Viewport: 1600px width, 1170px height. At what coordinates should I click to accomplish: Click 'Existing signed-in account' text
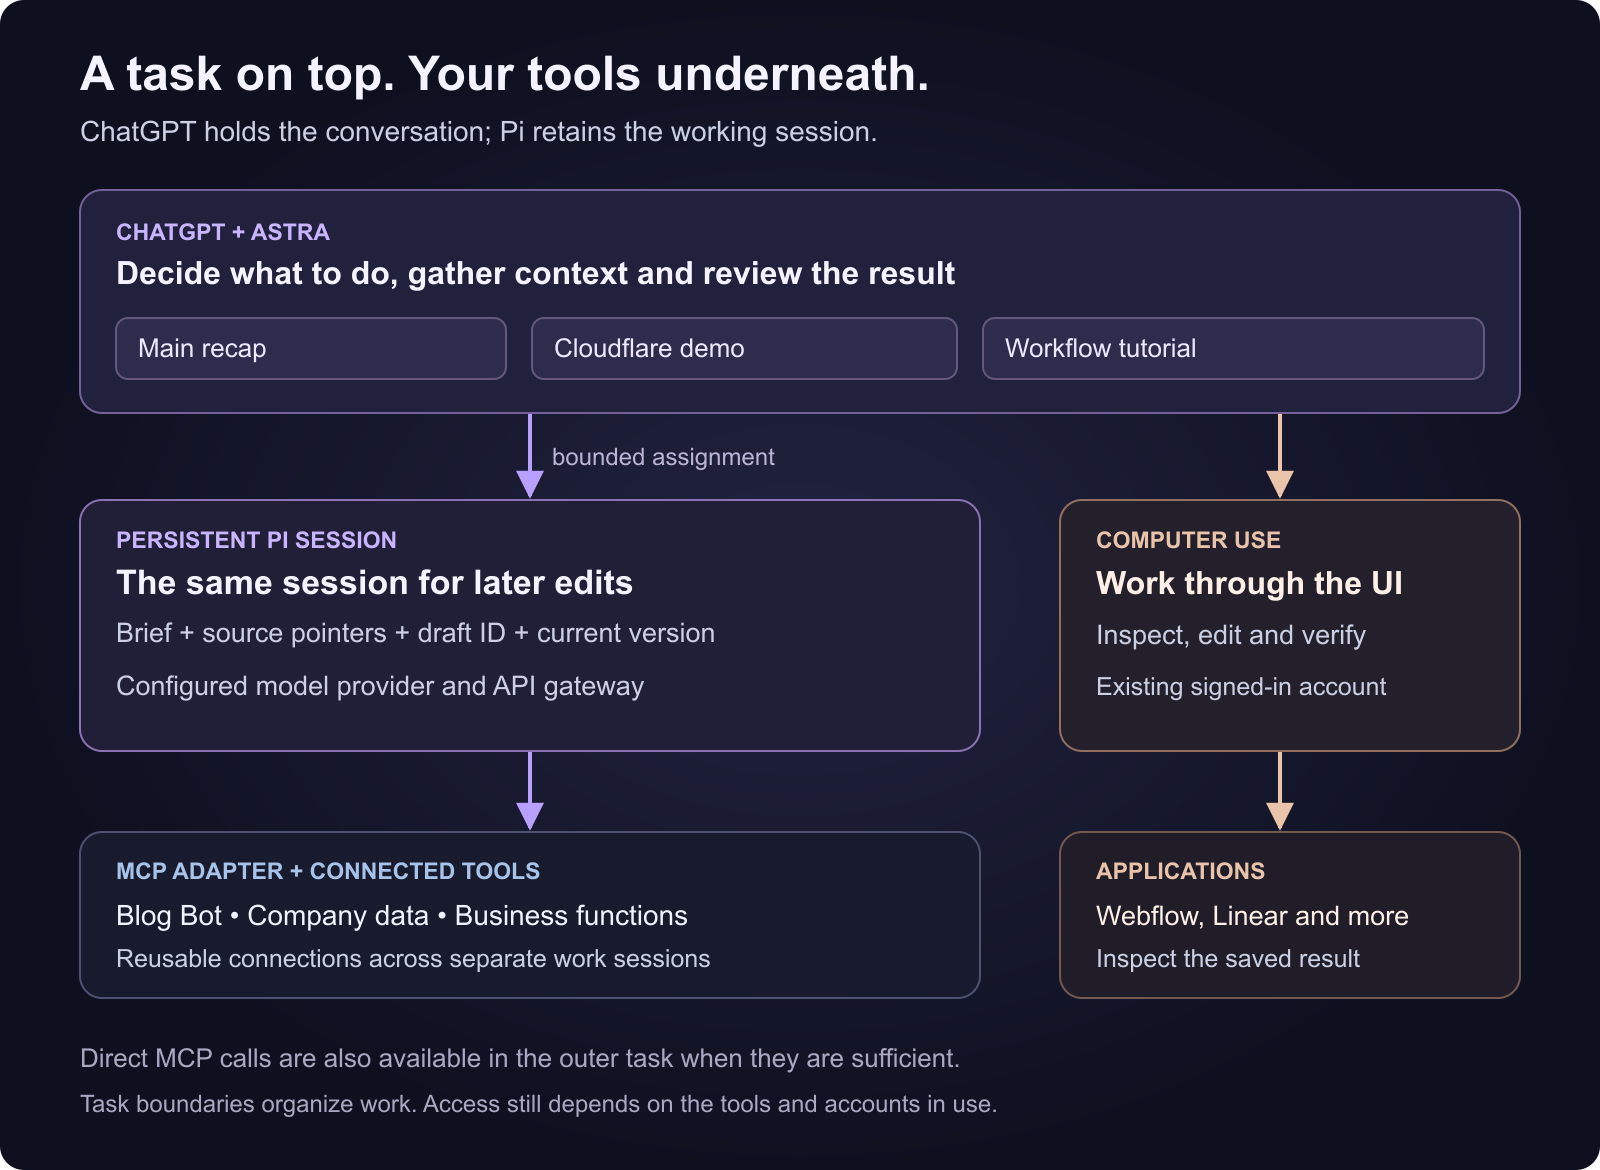pos(1241,687)
